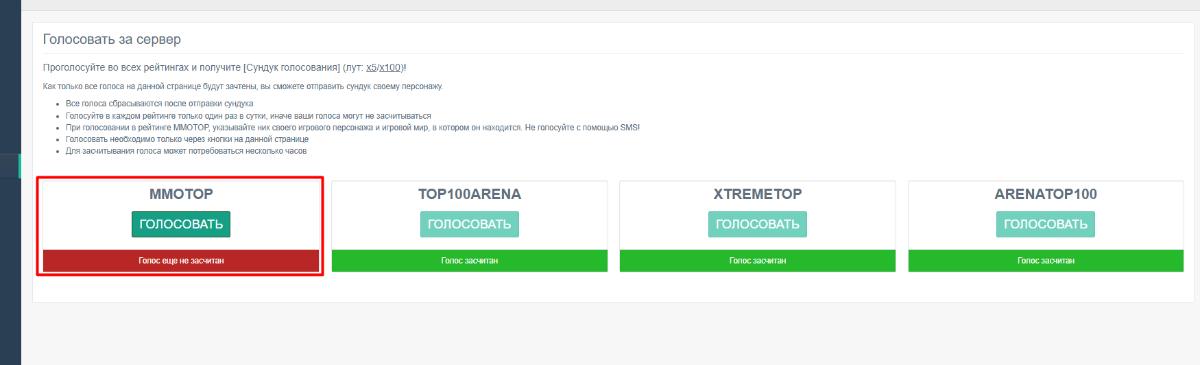The width and height of the screenshot is (1200, 365).
Task: Select 'Голос засчитан' status under ARENATOP100
Action: pos(1045,260)
